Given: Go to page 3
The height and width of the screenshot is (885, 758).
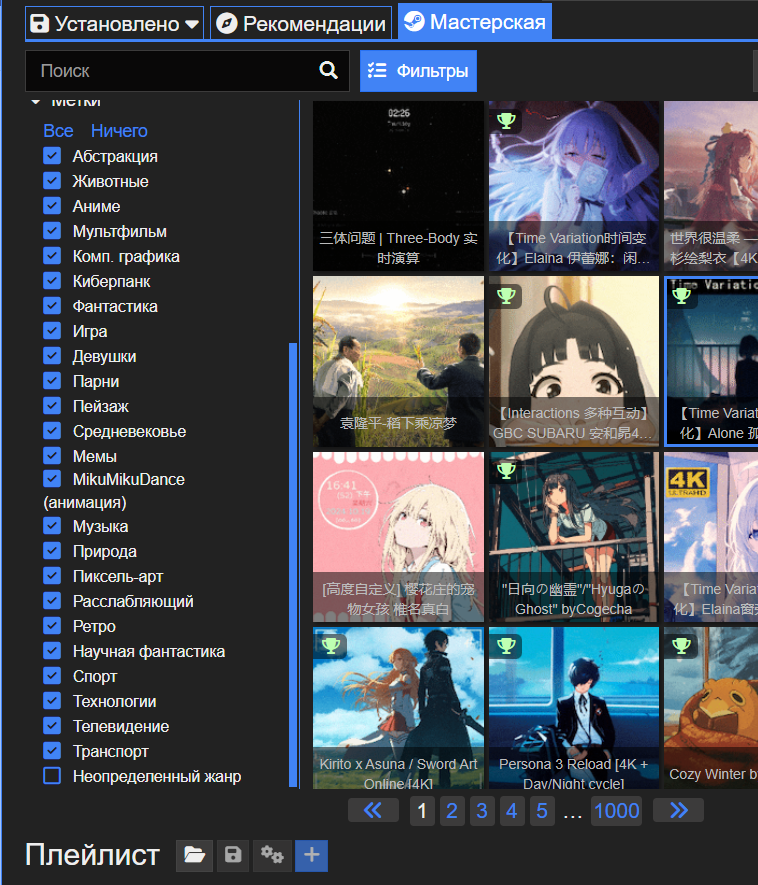Looking at the screenshot, I should [x=481, y=810].
